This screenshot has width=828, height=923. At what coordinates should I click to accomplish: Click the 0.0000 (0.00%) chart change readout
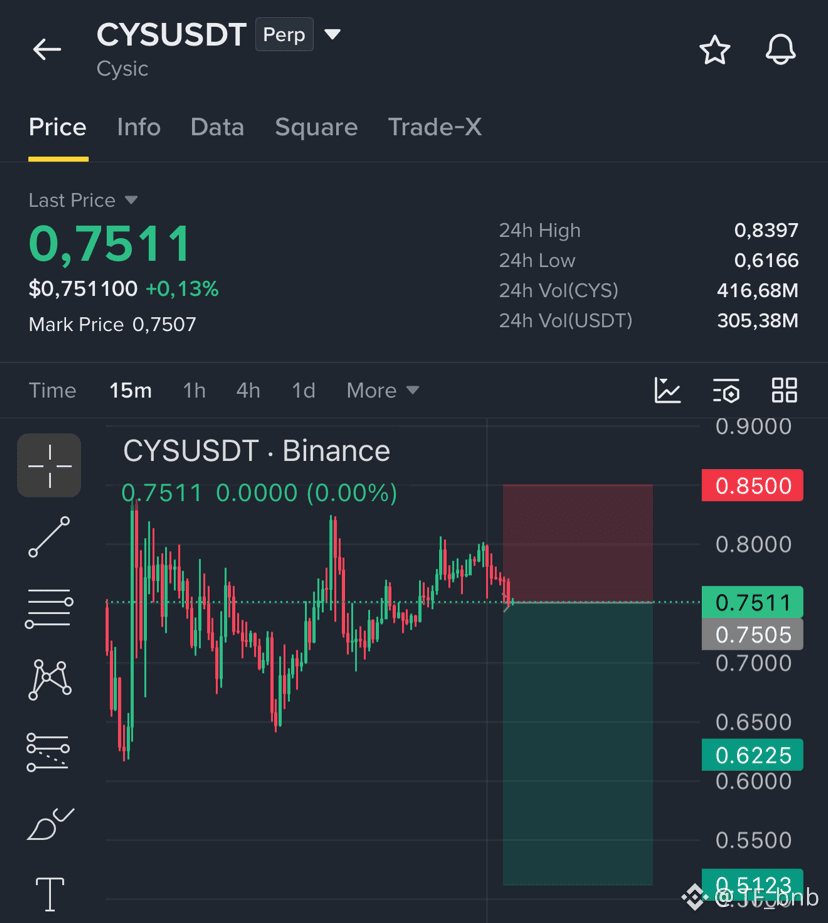[307, 493]
